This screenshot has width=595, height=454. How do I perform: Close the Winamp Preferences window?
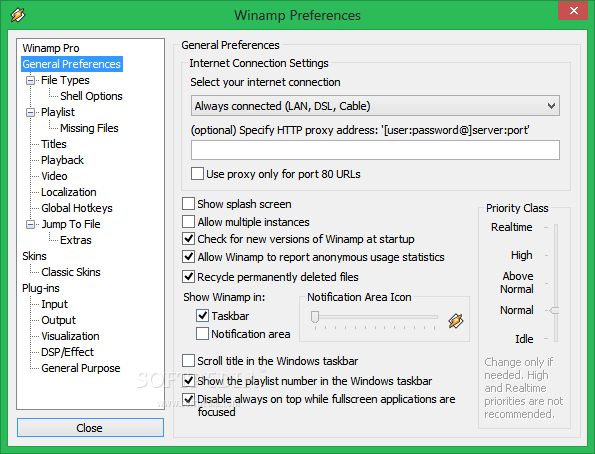(574, 11)
